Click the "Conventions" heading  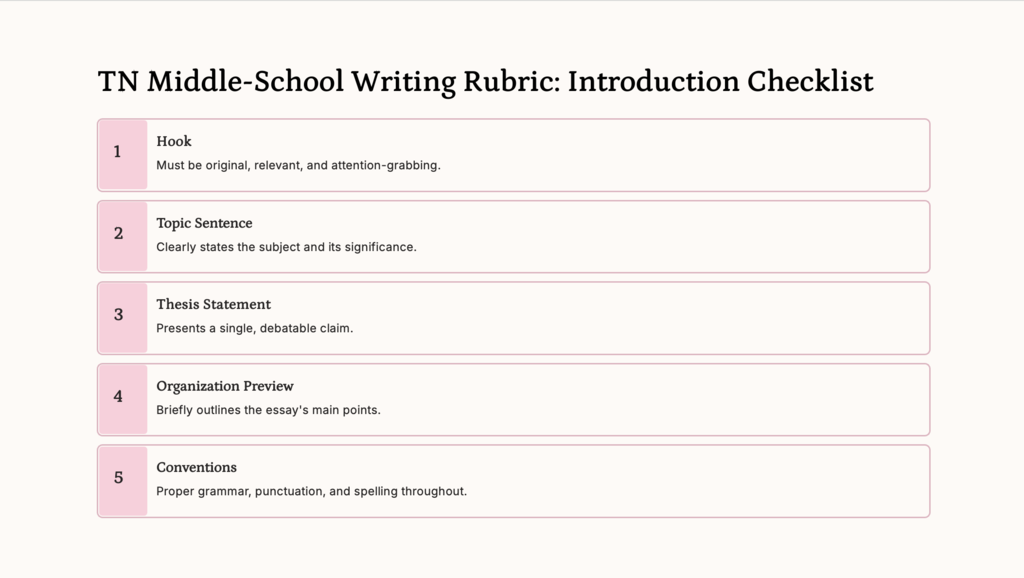196,467
